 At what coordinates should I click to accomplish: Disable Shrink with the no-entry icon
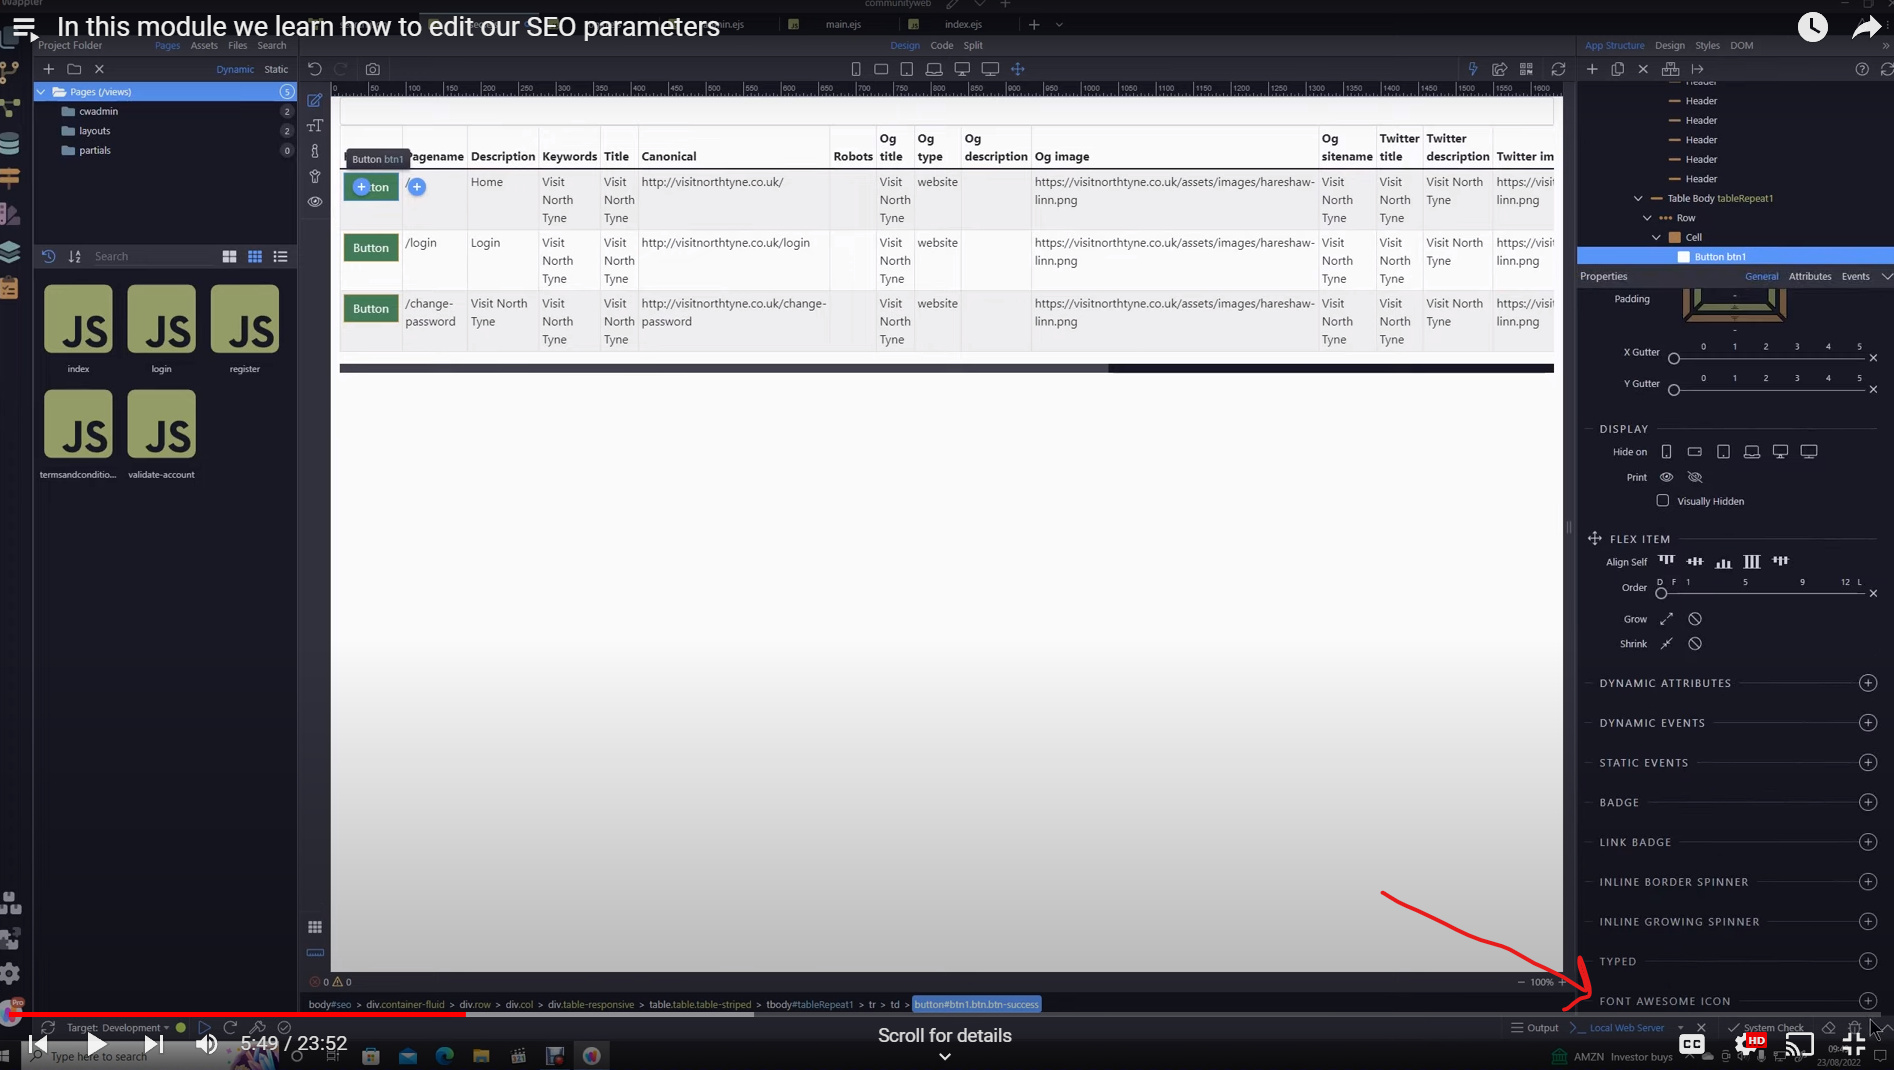1694,644
